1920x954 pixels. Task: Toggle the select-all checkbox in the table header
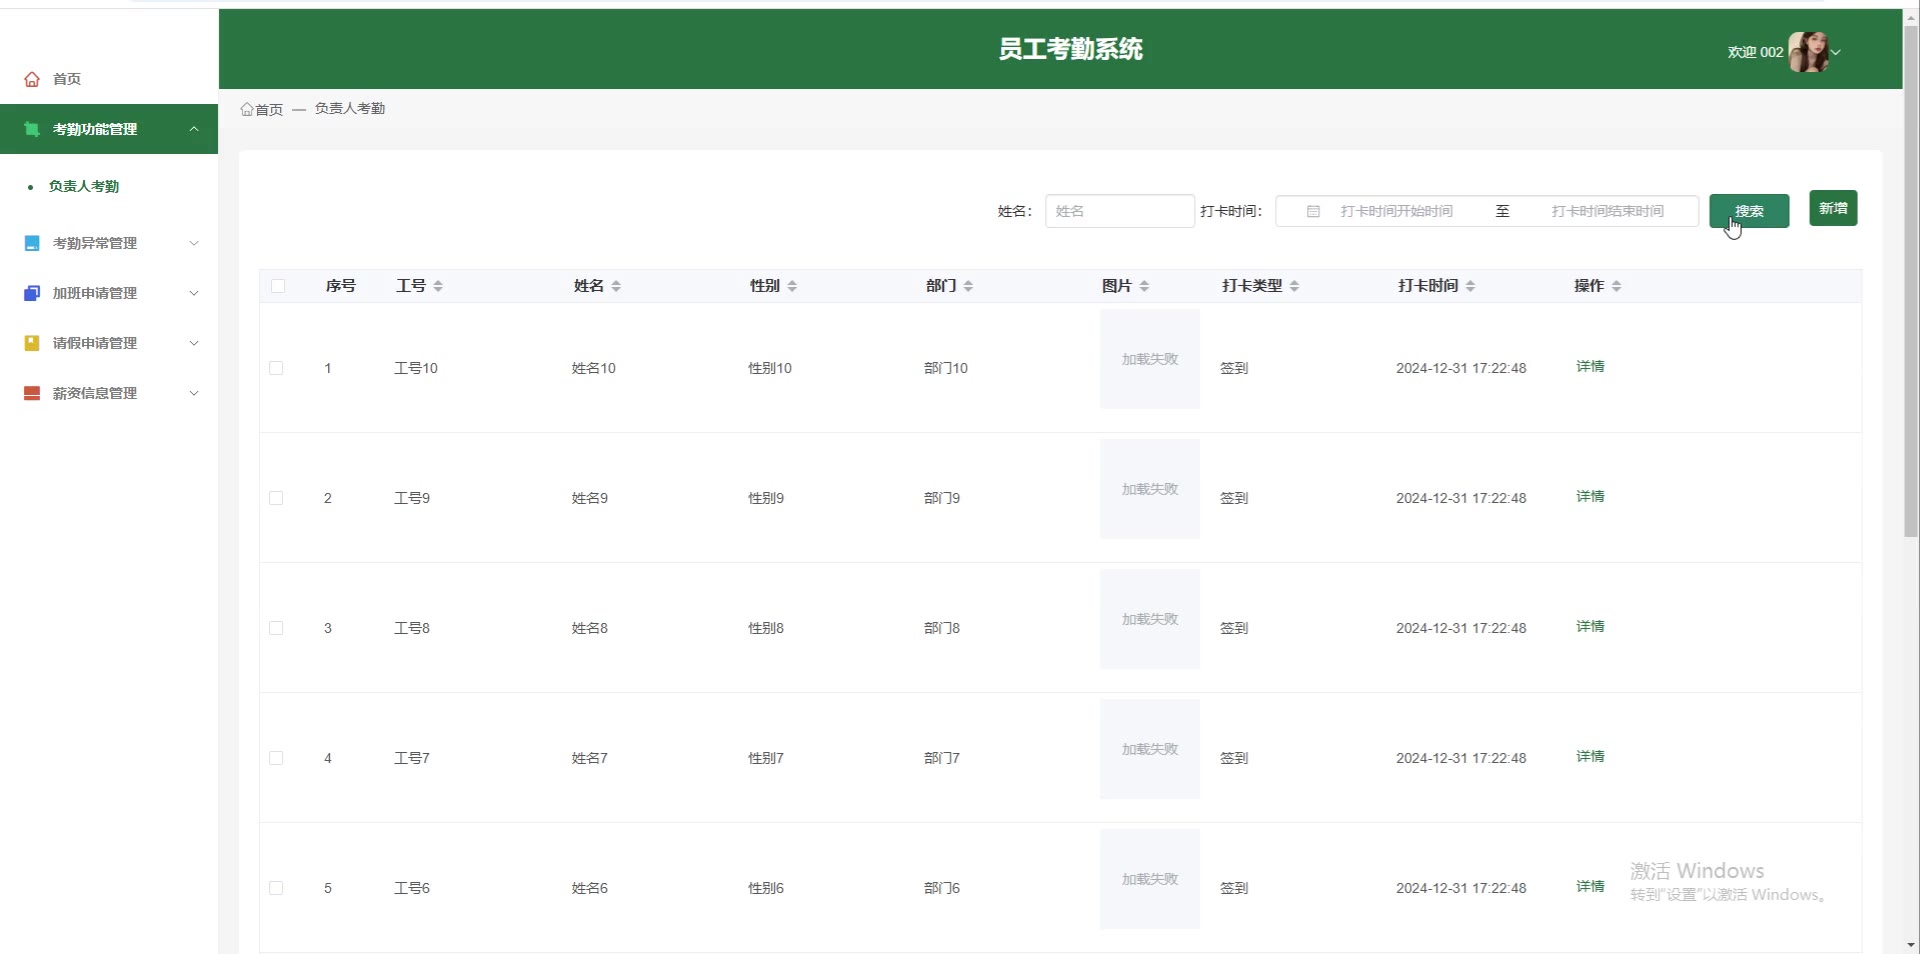278,286
